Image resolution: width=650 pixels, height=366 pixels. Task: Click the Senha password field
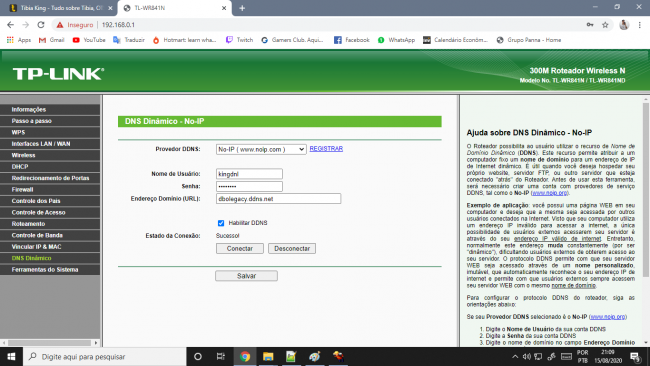click(x=249, y=187)
